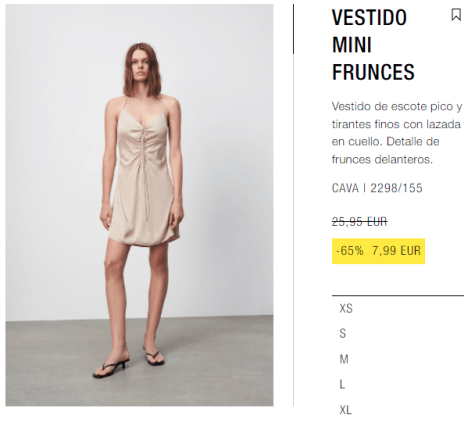
Task: Pick size M
Action: (x=344, y=359)
